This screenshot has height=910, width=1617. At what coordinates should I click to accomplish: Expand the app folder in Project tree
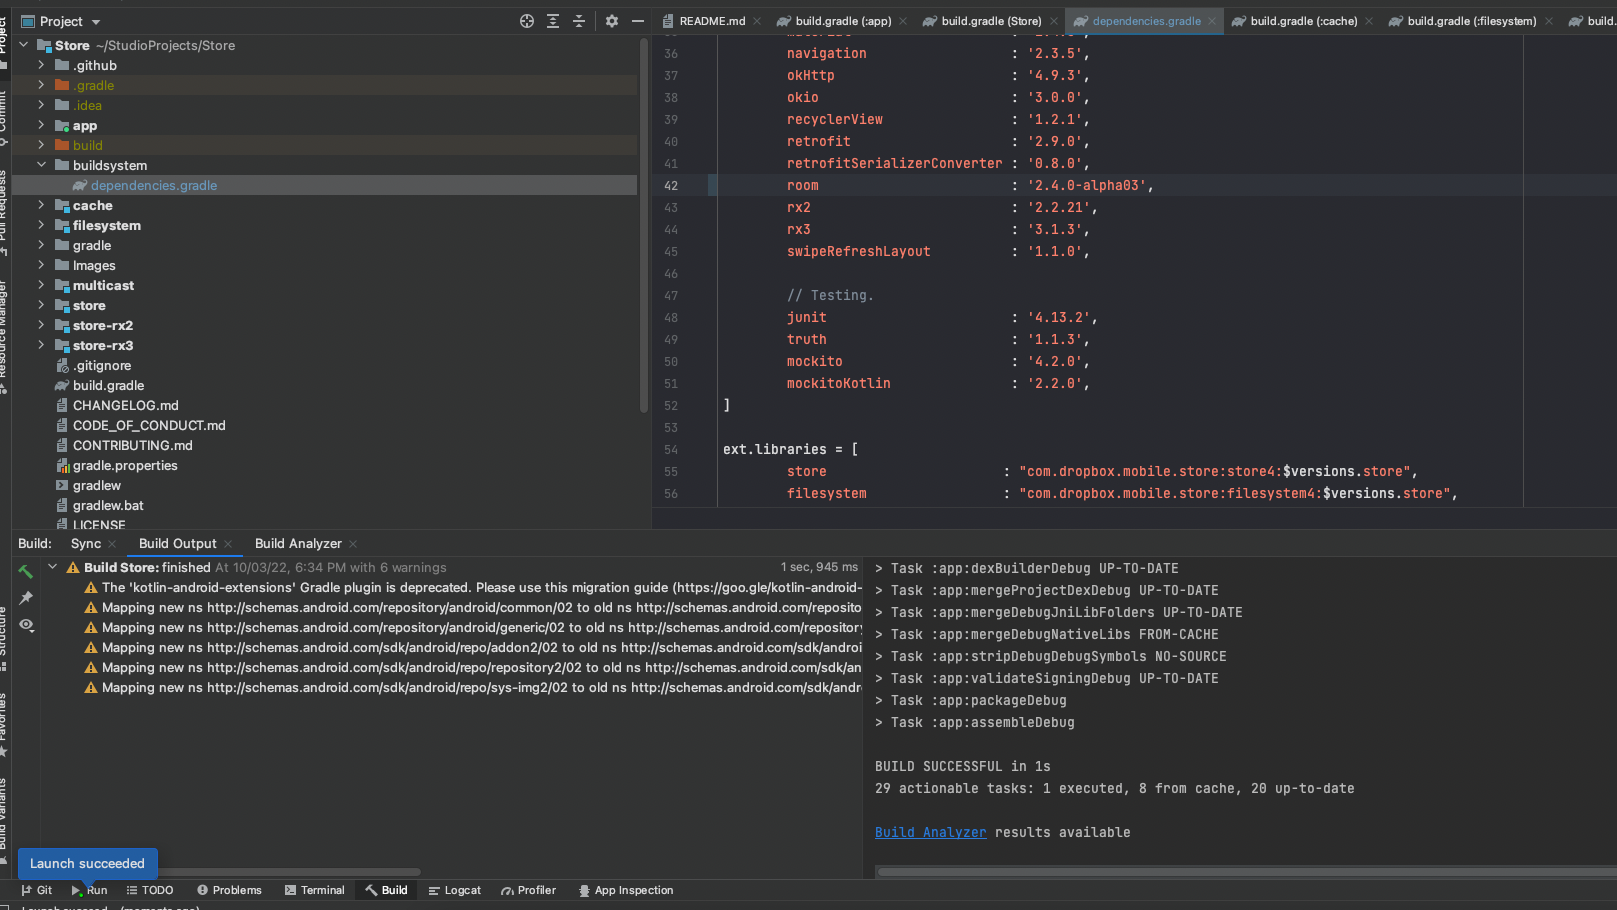pyautogui.click(x=40, y=125)
